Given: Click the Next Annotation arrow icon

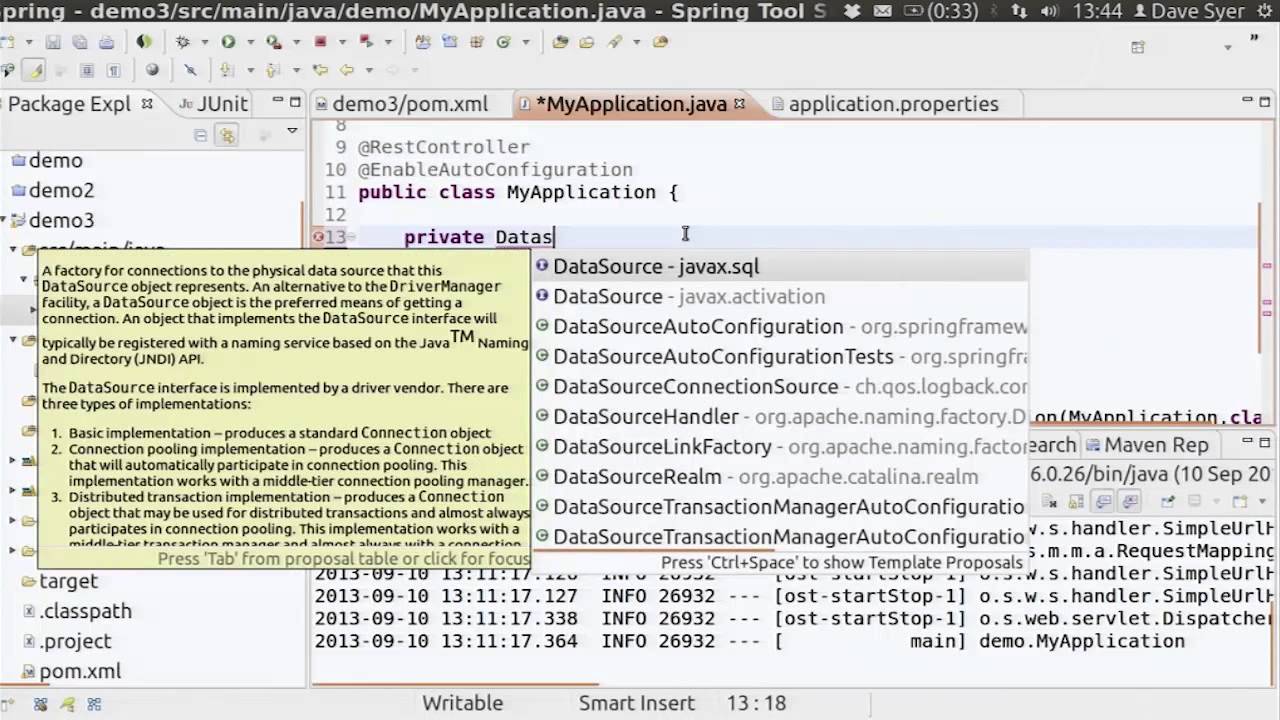Looking at the screenshot, I should coord(227,70).
